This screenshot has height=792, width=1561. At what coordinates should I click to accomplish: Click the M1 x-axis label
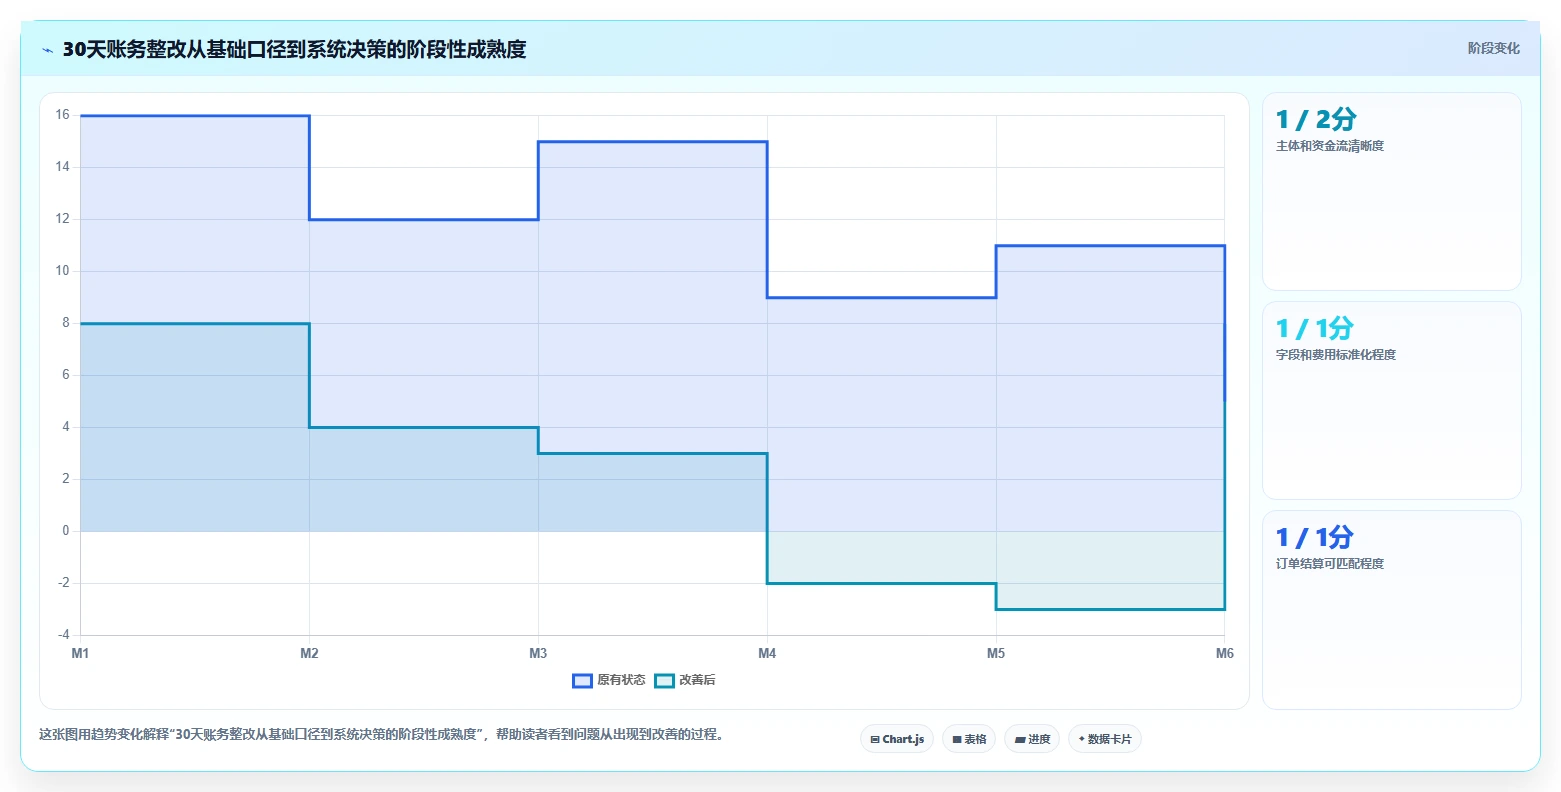tap(80, 654)
